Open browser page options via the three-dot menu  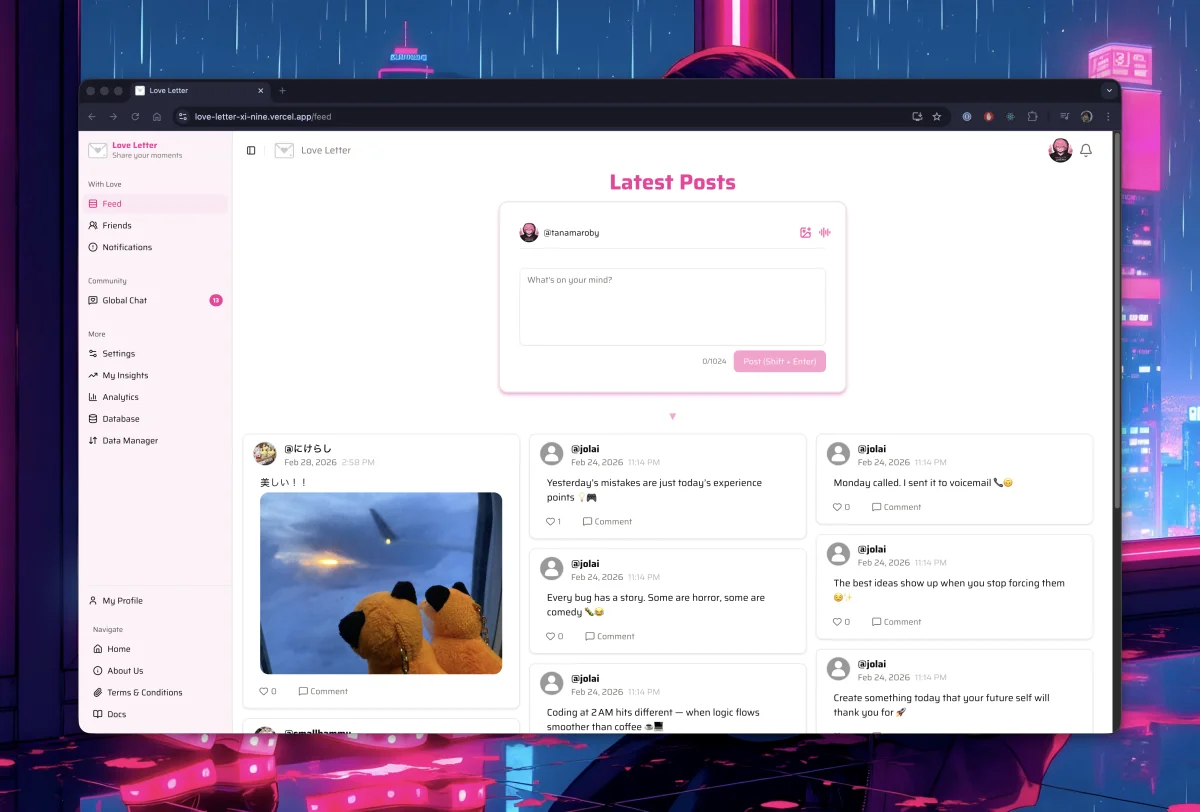(x=1107, y=116)
